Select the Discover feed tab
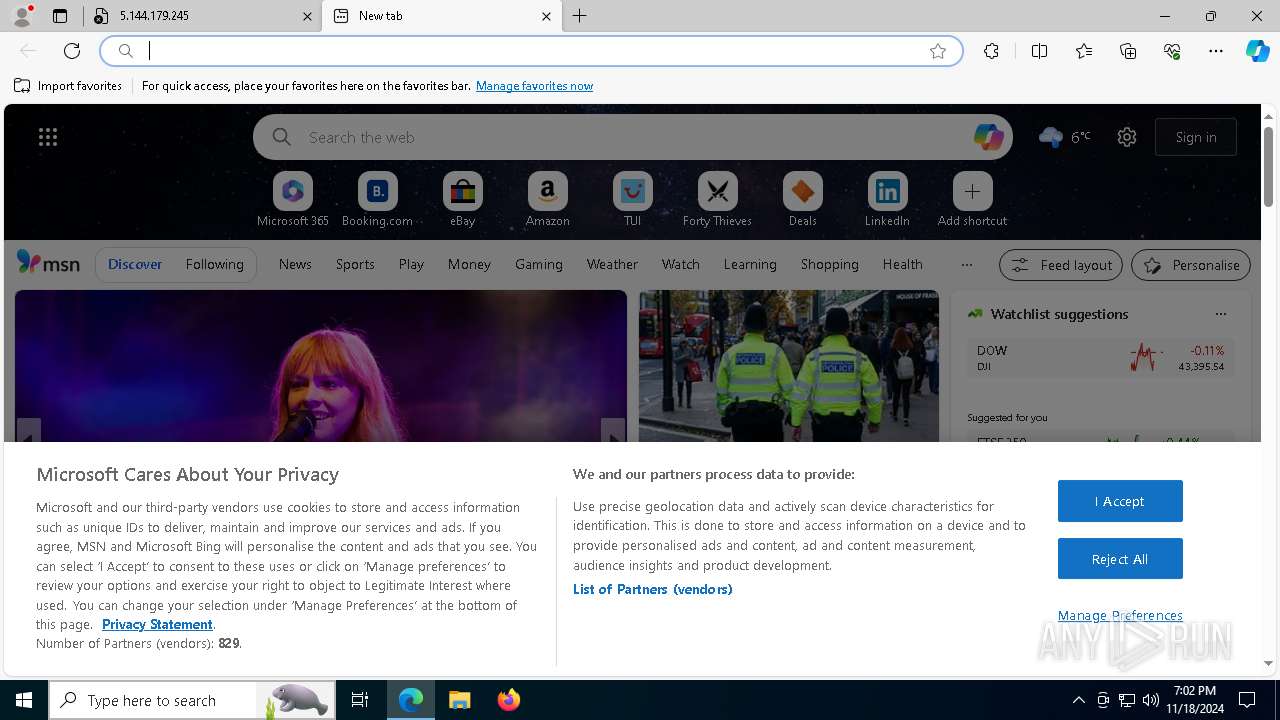The width and height of the screenshot is (1280, 720). pos(135,264)
